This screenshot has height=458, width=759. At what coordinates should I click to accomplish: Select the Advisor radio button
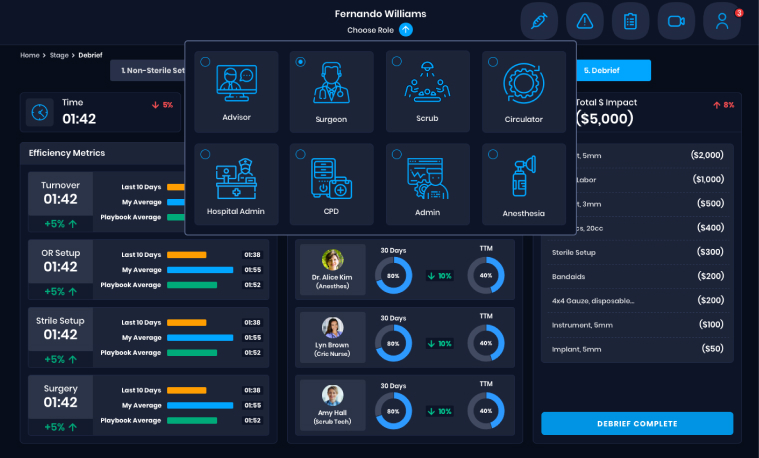[205, 62]
